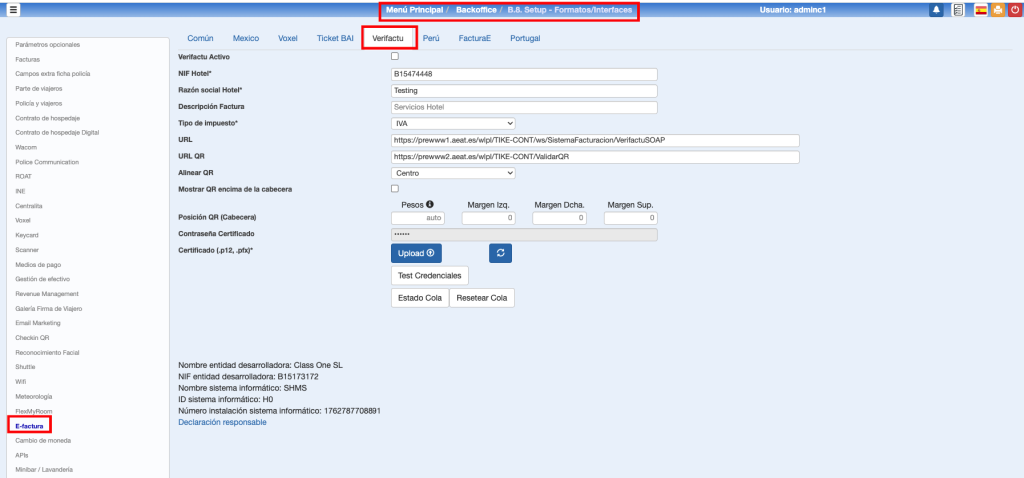Open the notifications bell
This screenshot has height=478, width=1024.
pos(937,10)
